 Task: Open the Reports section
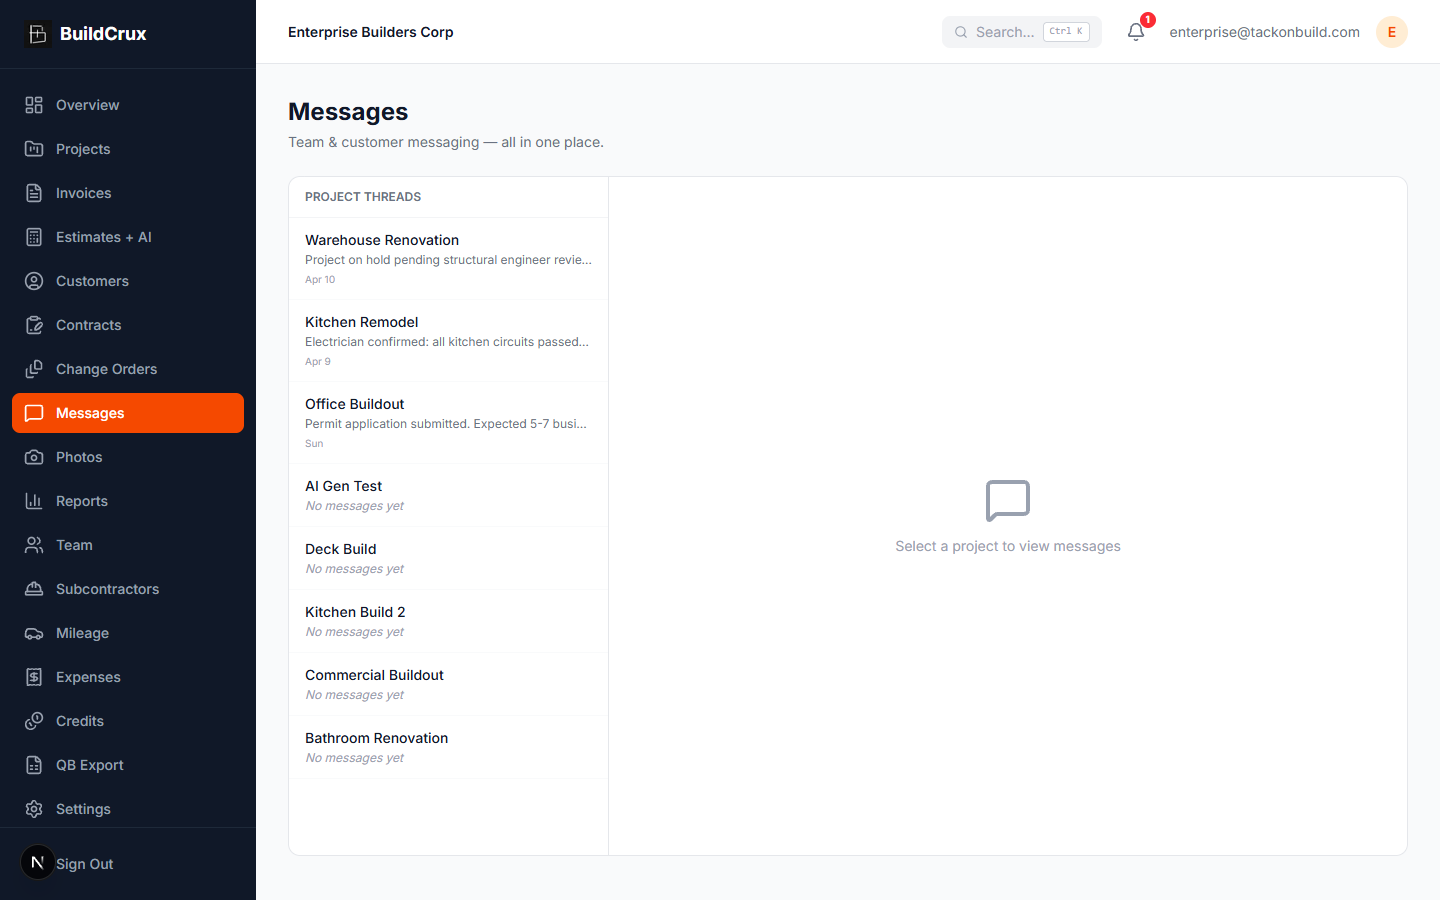(x=128, y=501)
